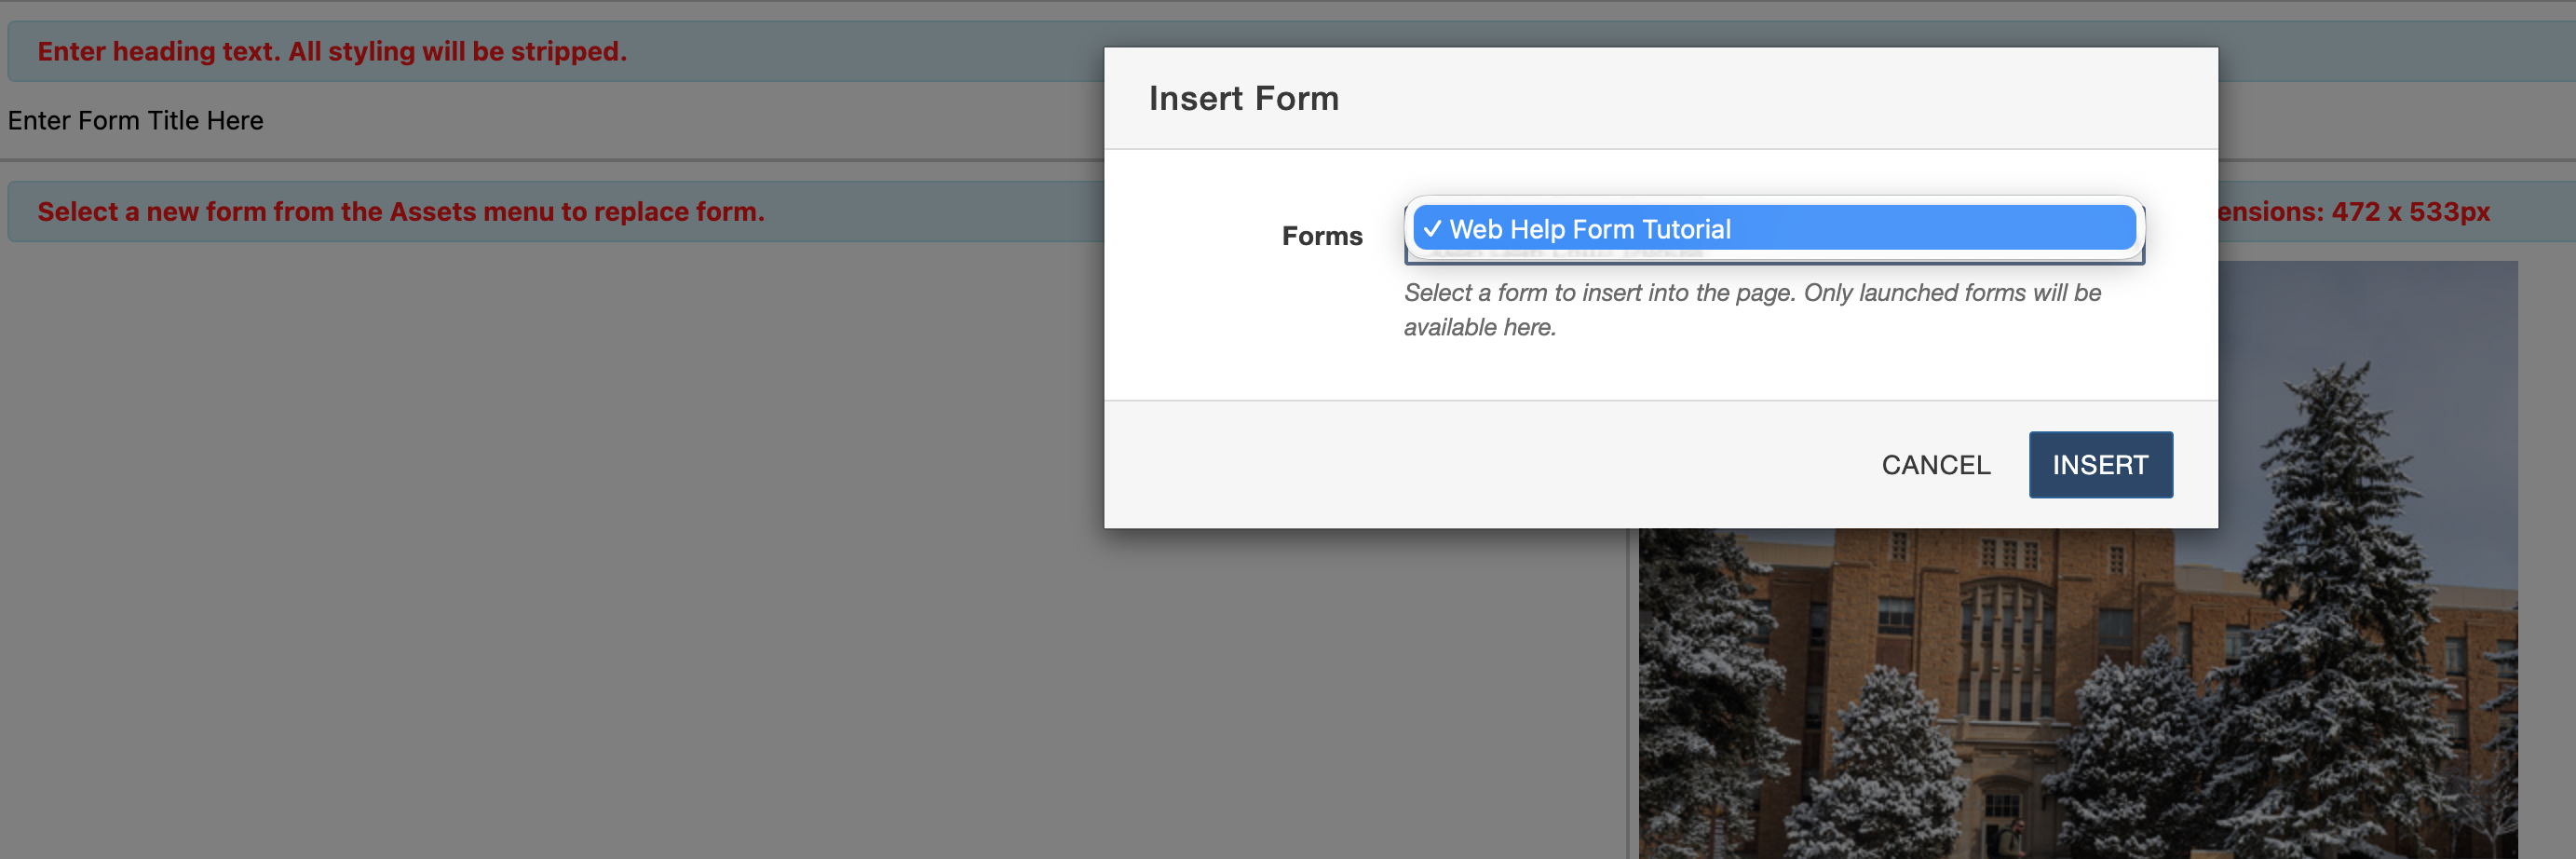Click the Forms field label
The image size is (2576, 859).
click(1322, 236)
